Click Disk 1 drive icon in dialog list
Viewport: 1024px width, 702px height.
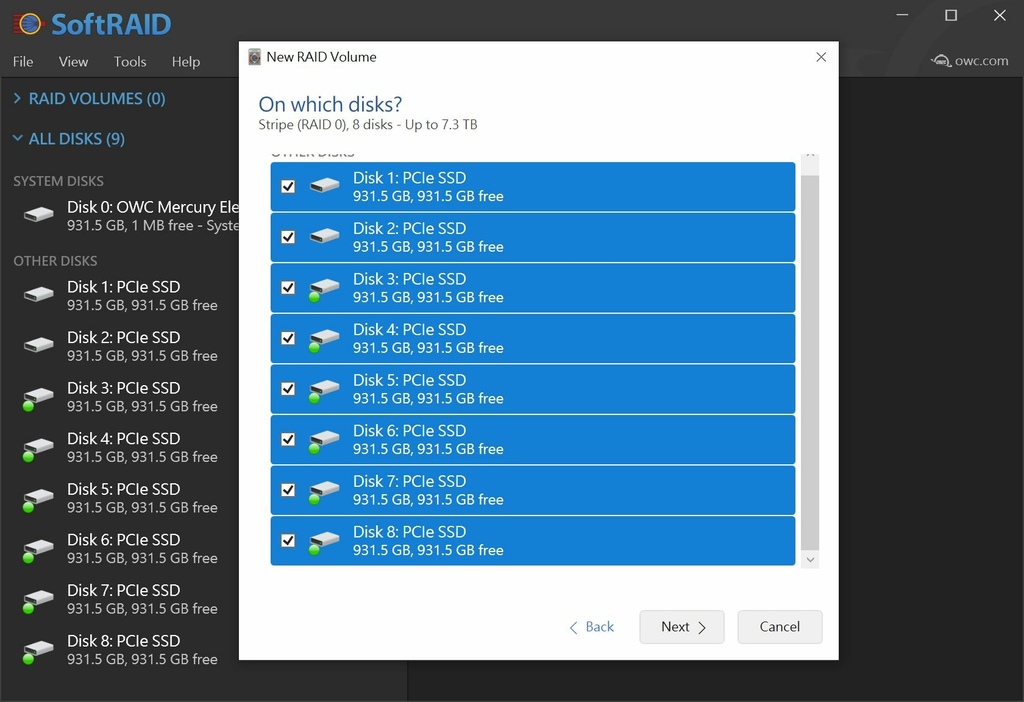(x=325, y=185)
